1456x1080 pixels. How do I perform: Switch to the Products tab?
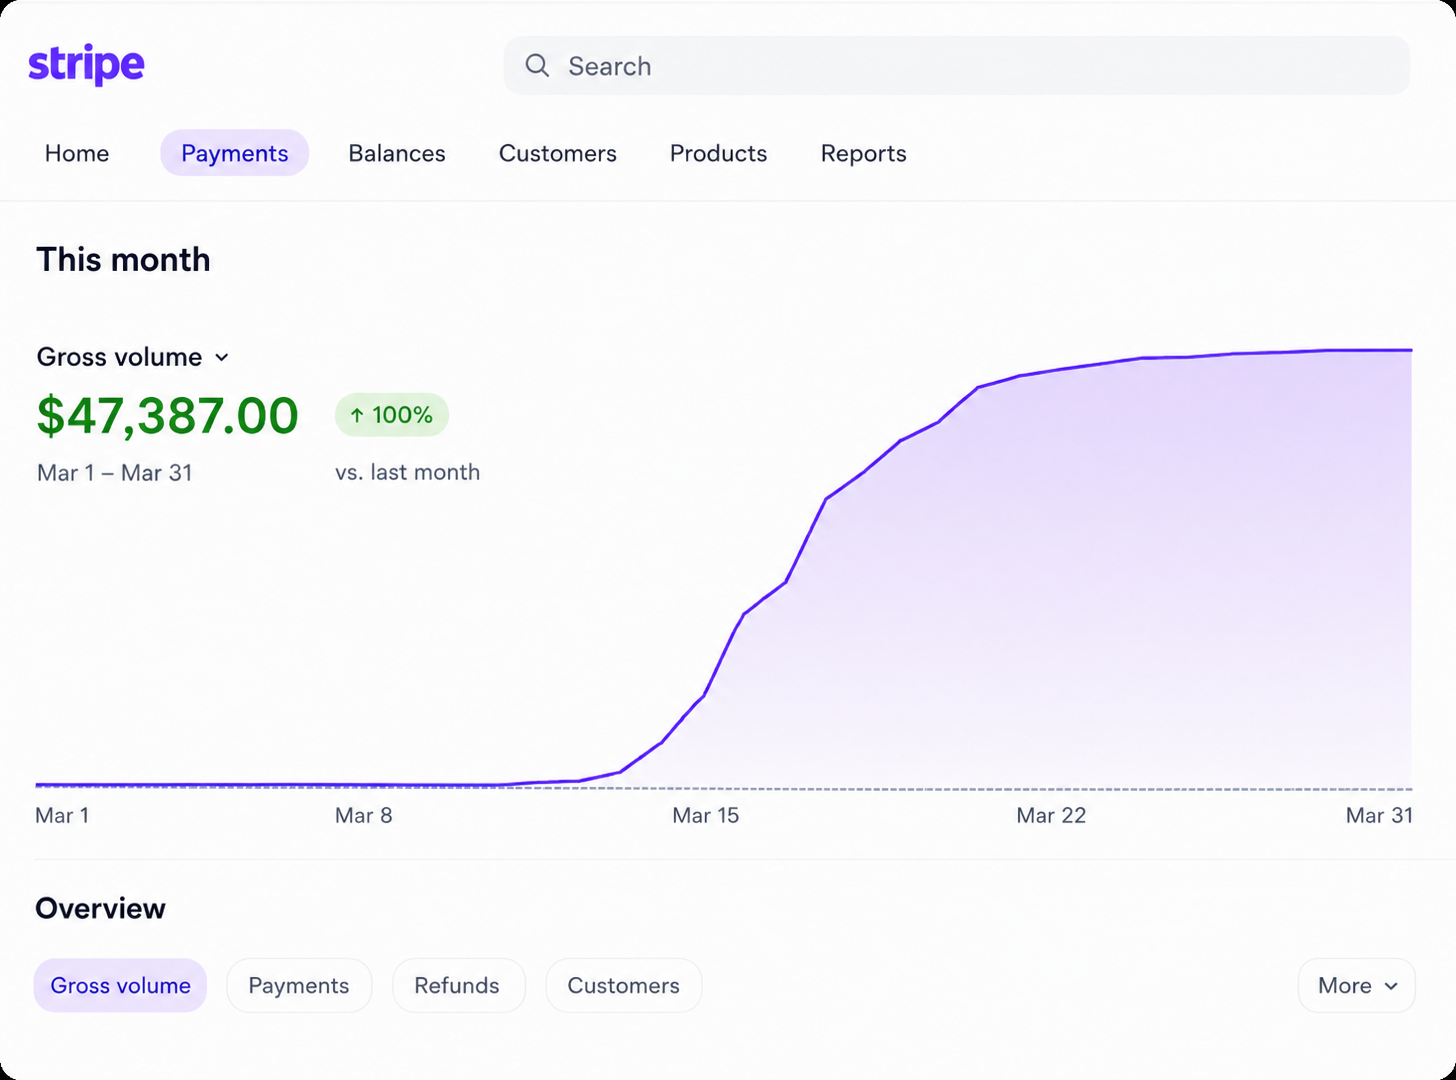pos(719,153)
